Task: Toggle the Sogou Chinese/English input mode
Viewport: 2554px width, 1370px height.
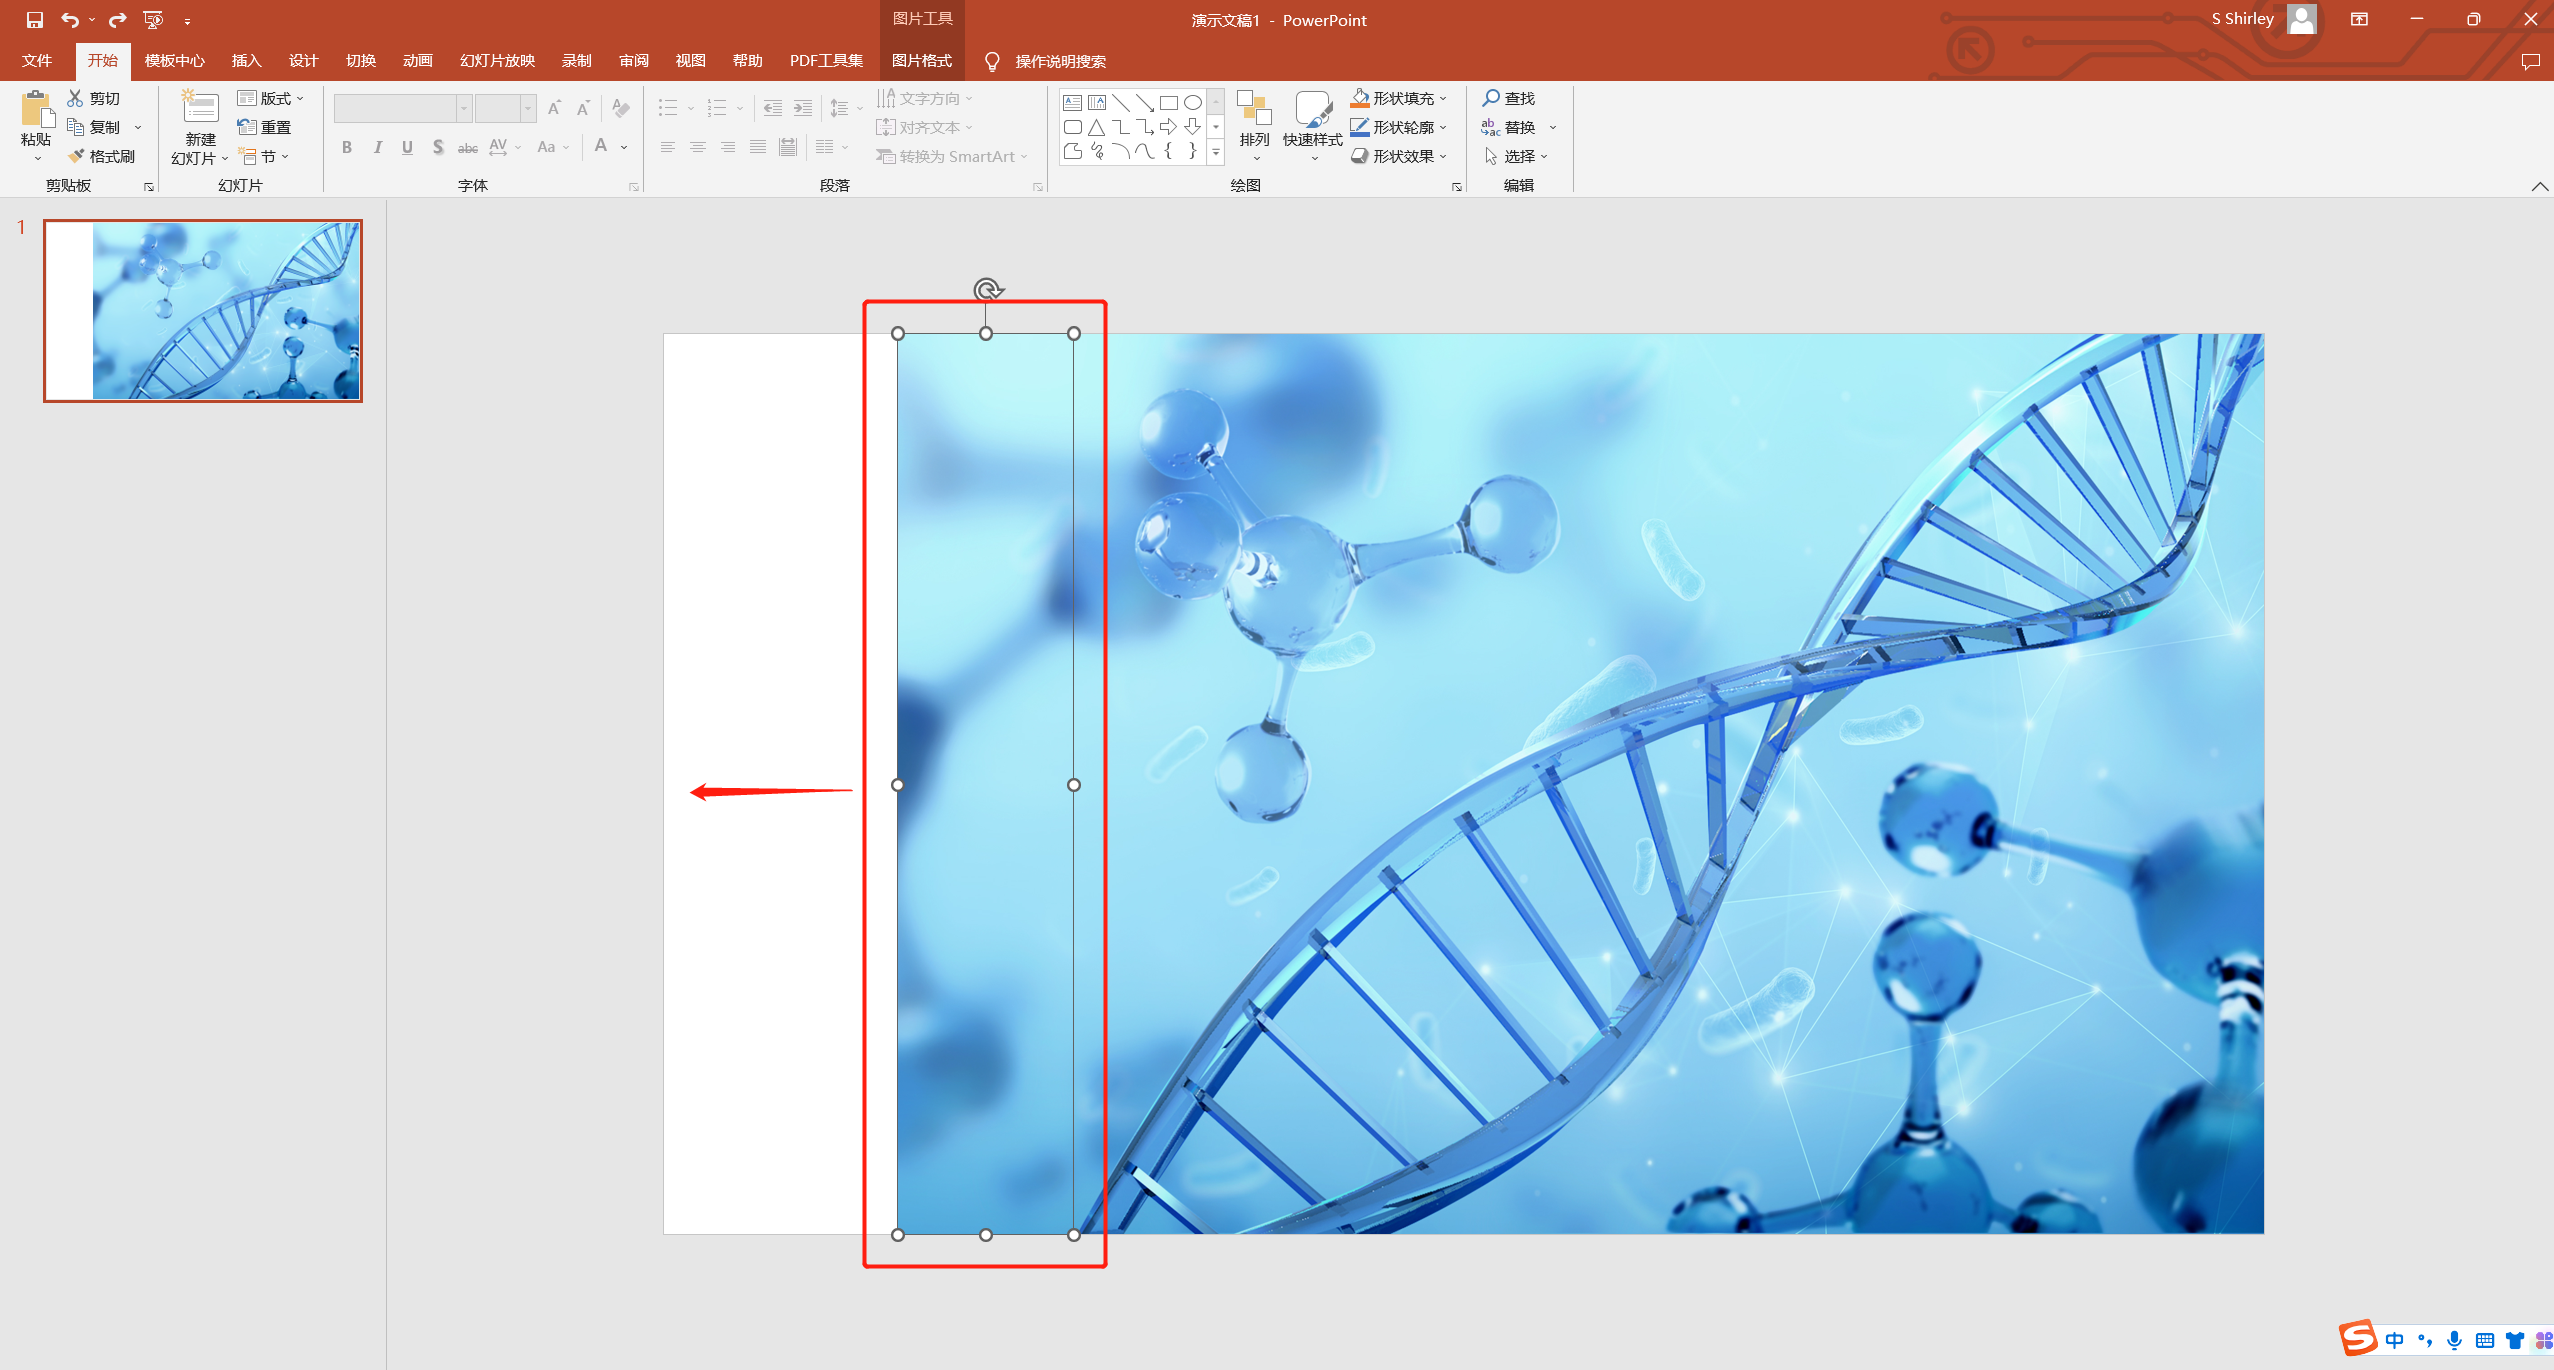Action: click(x=2394, y=1340)
